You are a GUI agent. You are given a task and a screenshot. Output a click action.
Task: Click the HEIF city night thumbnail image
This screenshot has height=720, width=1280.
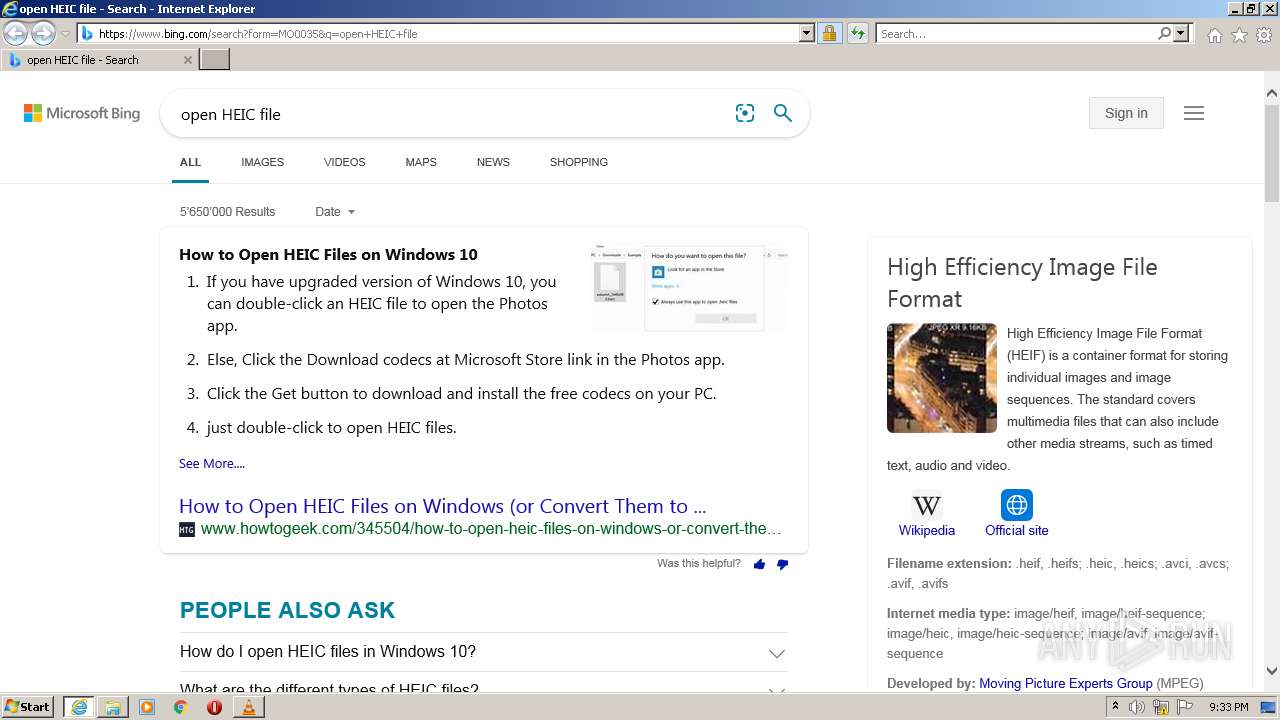pyautogui.click(x=942, y=377)
